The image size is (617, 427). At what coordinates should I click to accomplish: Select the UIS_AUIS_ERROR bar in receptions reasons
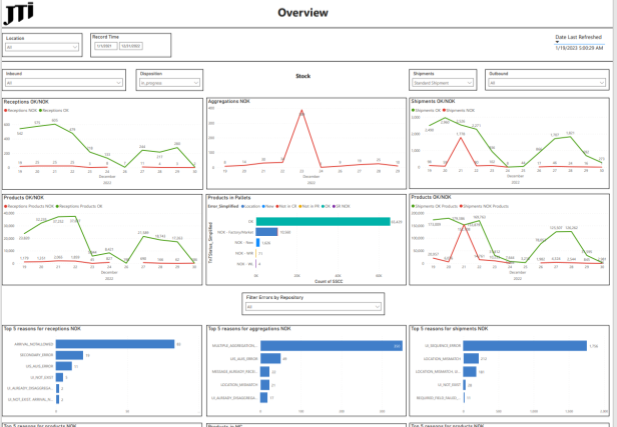point(64,366)
